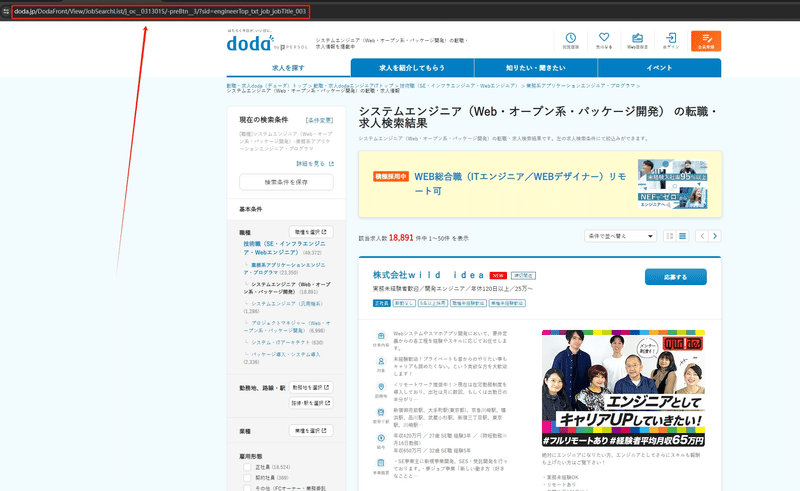The width and height of the screenshot is (800, 491).
Task: Open the Web履歴書 resume icon
Action: click(637, 38)
